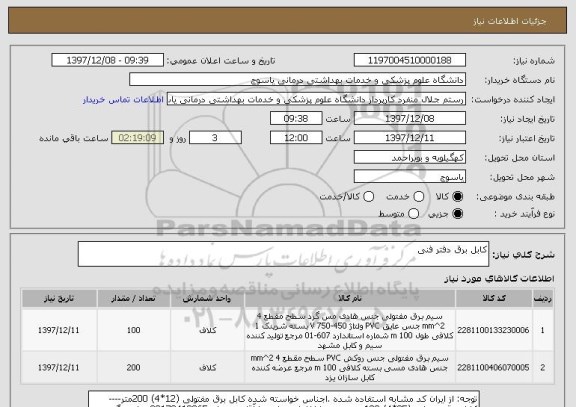Image resolution: width=576 pixels, height=407 pixels.
Task: Click the توجه note text box
Action: tap(284, 399)
